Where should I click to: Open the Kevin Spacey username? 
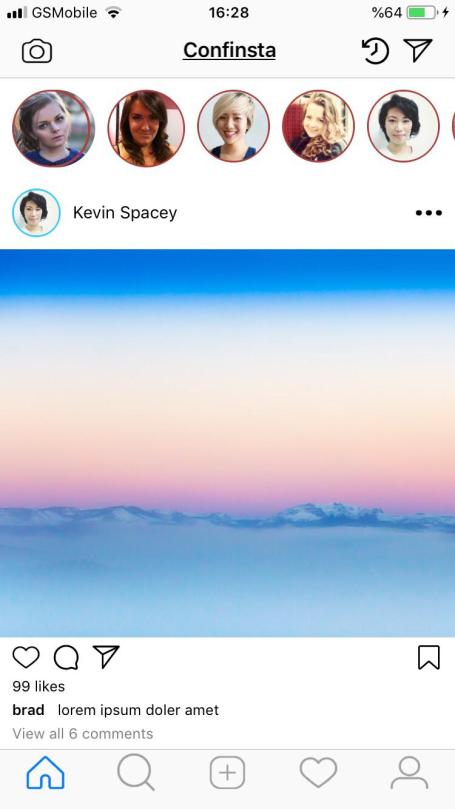point(125,213)
